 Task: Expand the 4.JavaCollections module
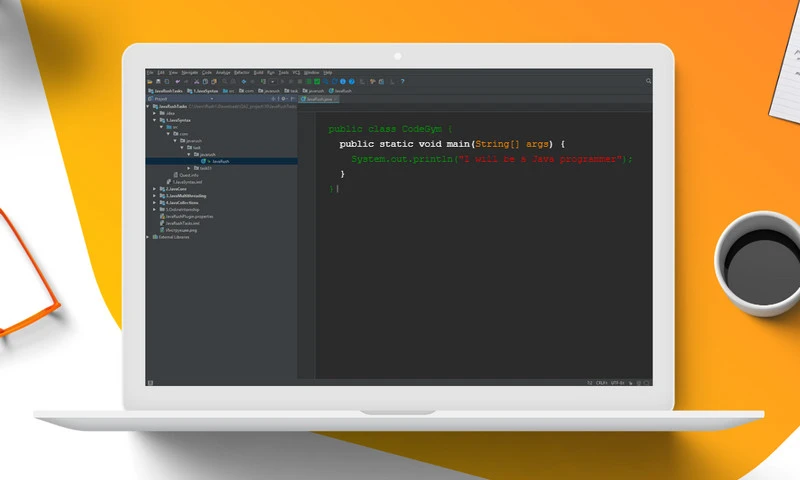[155, 203]
